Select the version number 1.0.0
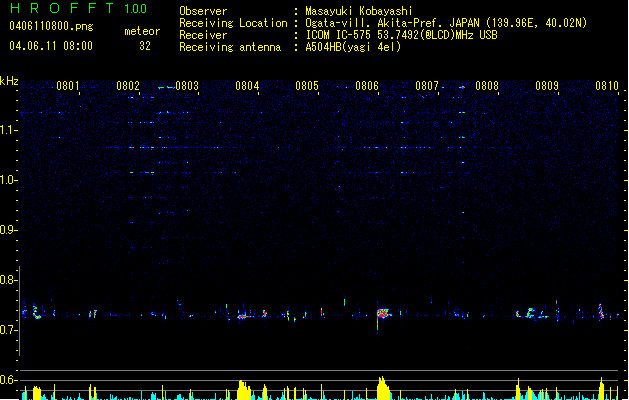The width and height of the screenshot is (629, 400). point(136,9)
